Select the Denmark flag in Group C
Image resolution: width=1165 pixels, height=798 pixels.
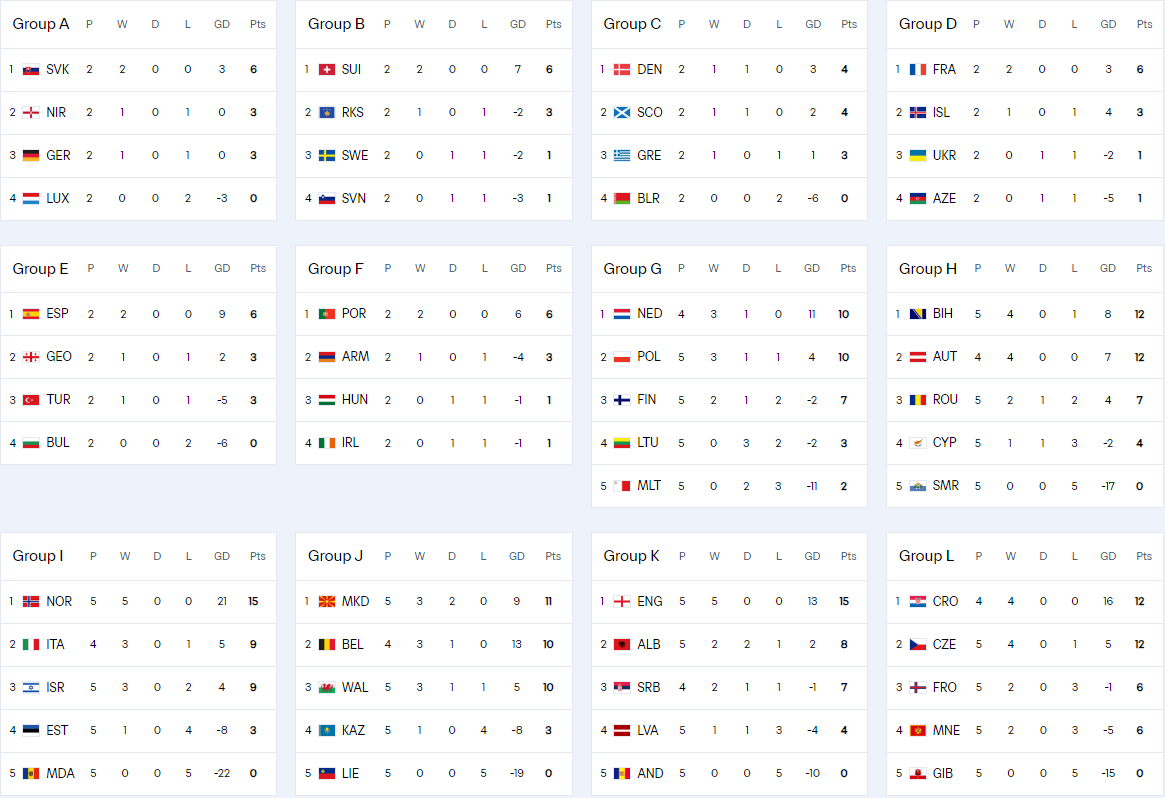tap(622, 70)
